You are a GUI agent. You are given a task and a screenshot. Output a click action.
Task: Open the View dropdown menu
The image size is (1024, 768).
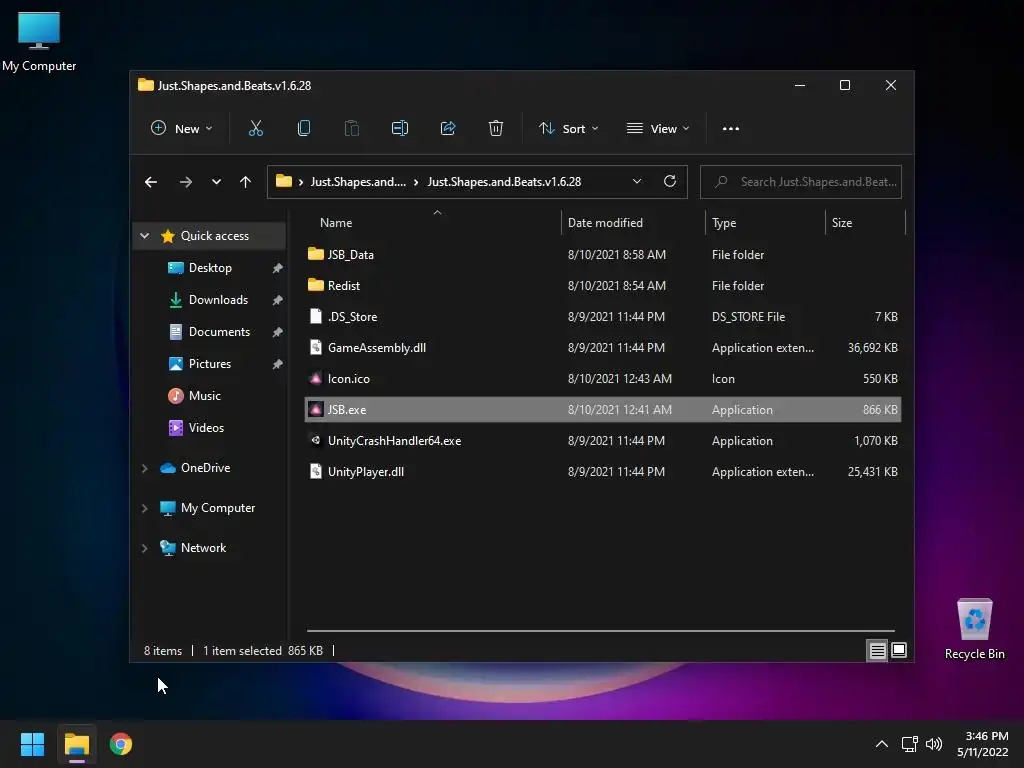pyautogui.click(x=658, y=129)
